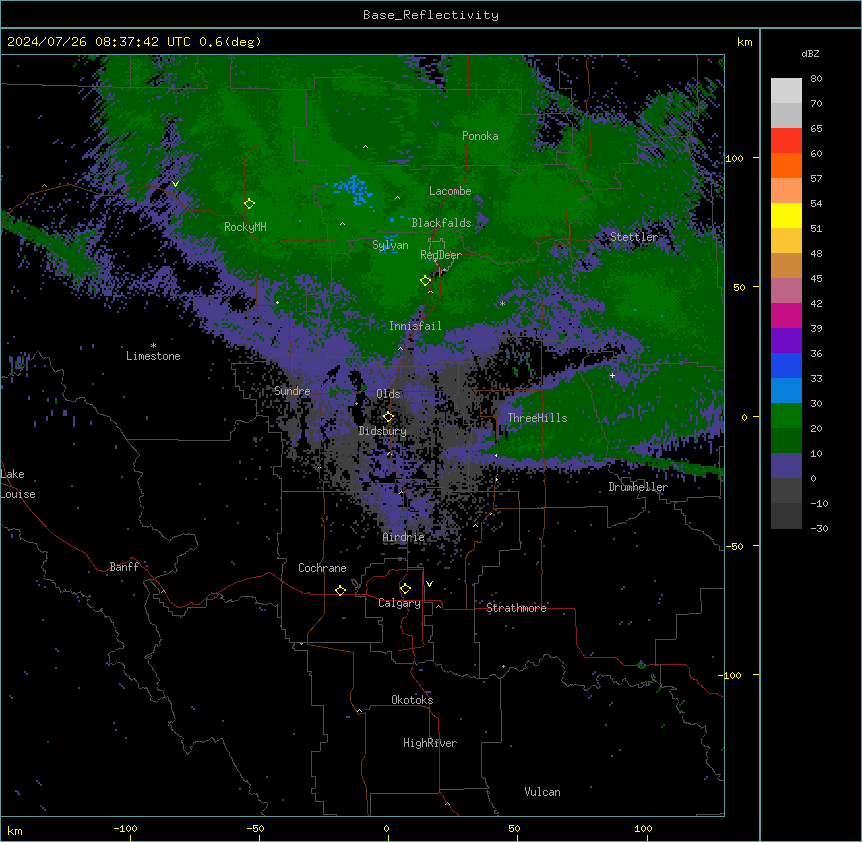Click the Sylvan label

click(x=390, y=245)
